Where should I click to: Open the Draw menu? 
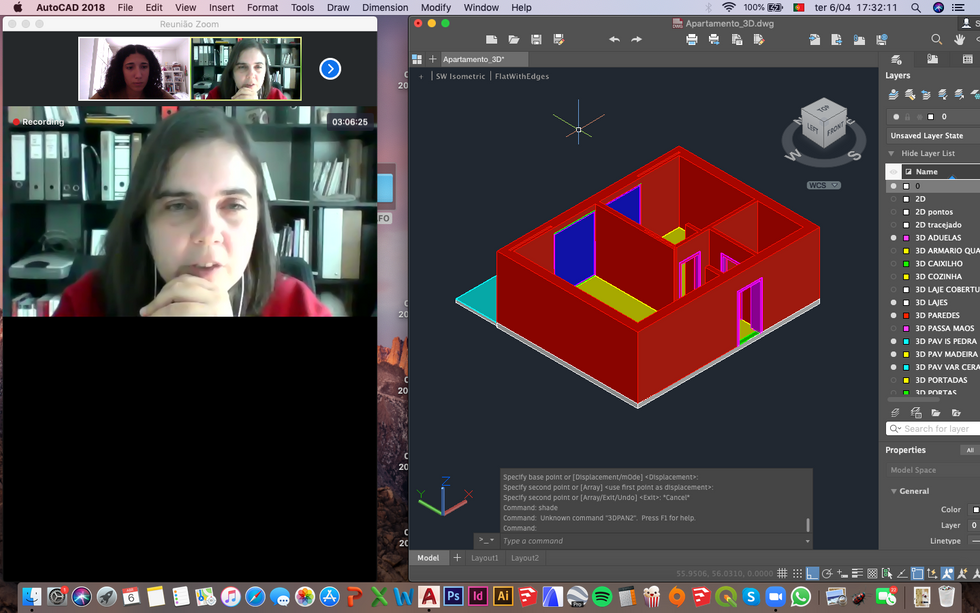coord(338,7)
